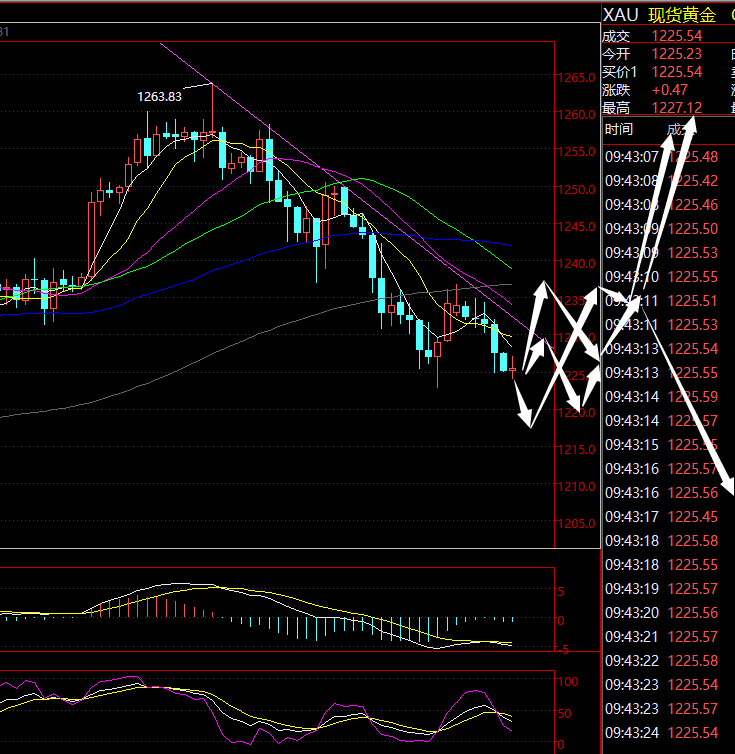Click the 1255.0 price axis label

tap(576, 151)
